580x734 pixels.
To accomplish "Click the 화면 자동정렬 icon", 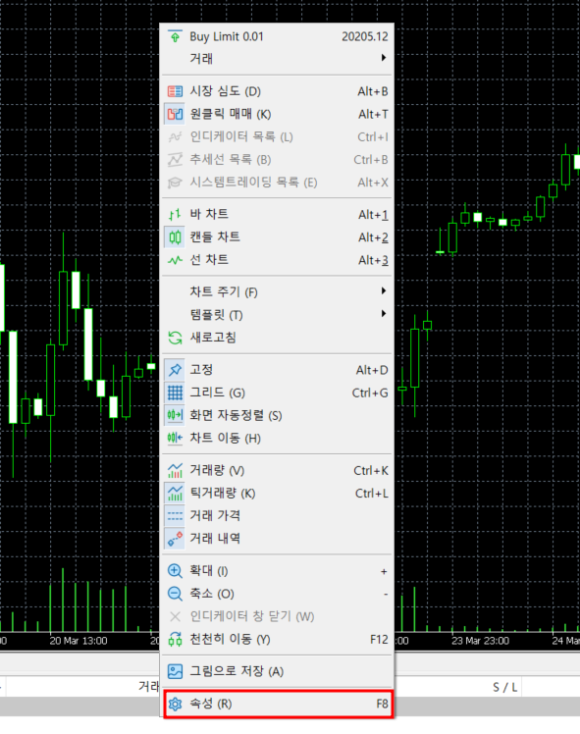I will click(x=175, y=415).
